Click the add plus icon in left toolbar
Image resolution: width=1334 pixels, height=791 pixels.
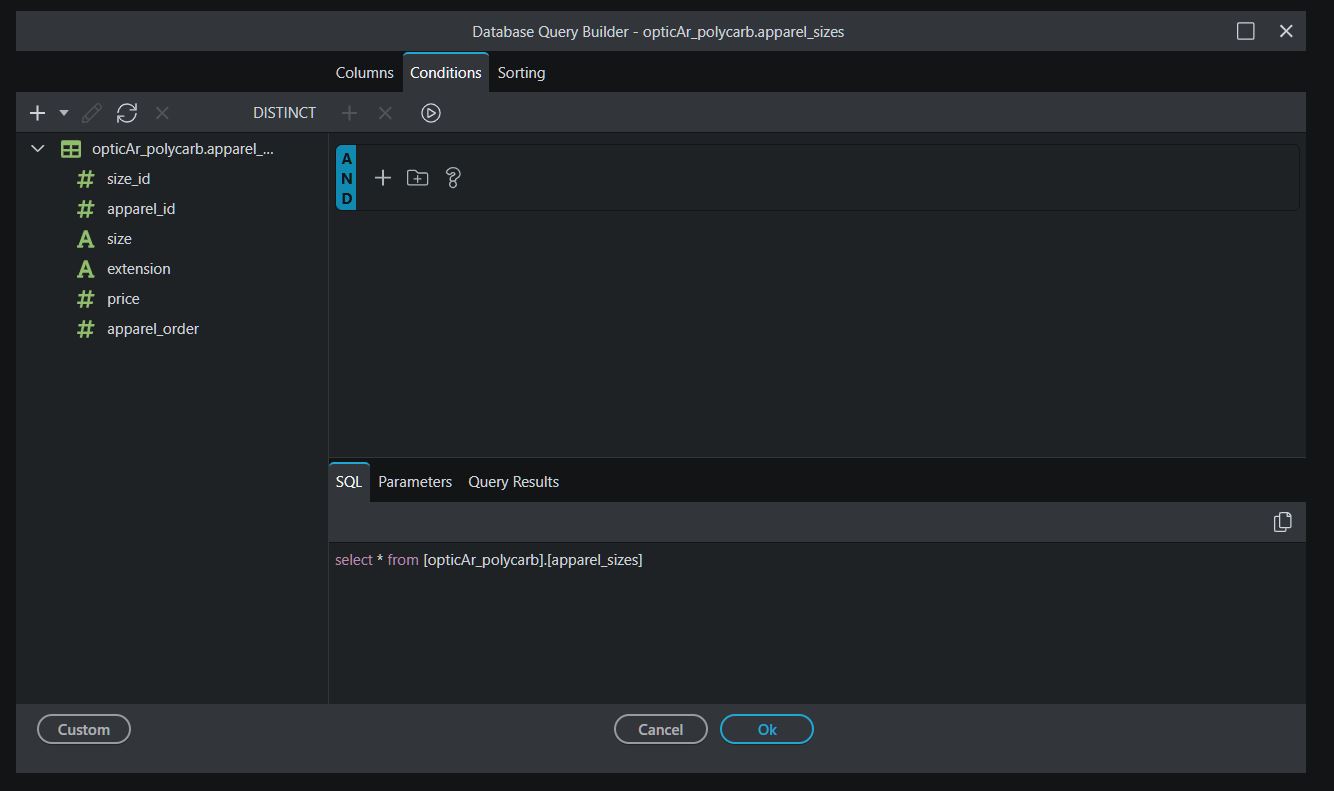(37, 113)
